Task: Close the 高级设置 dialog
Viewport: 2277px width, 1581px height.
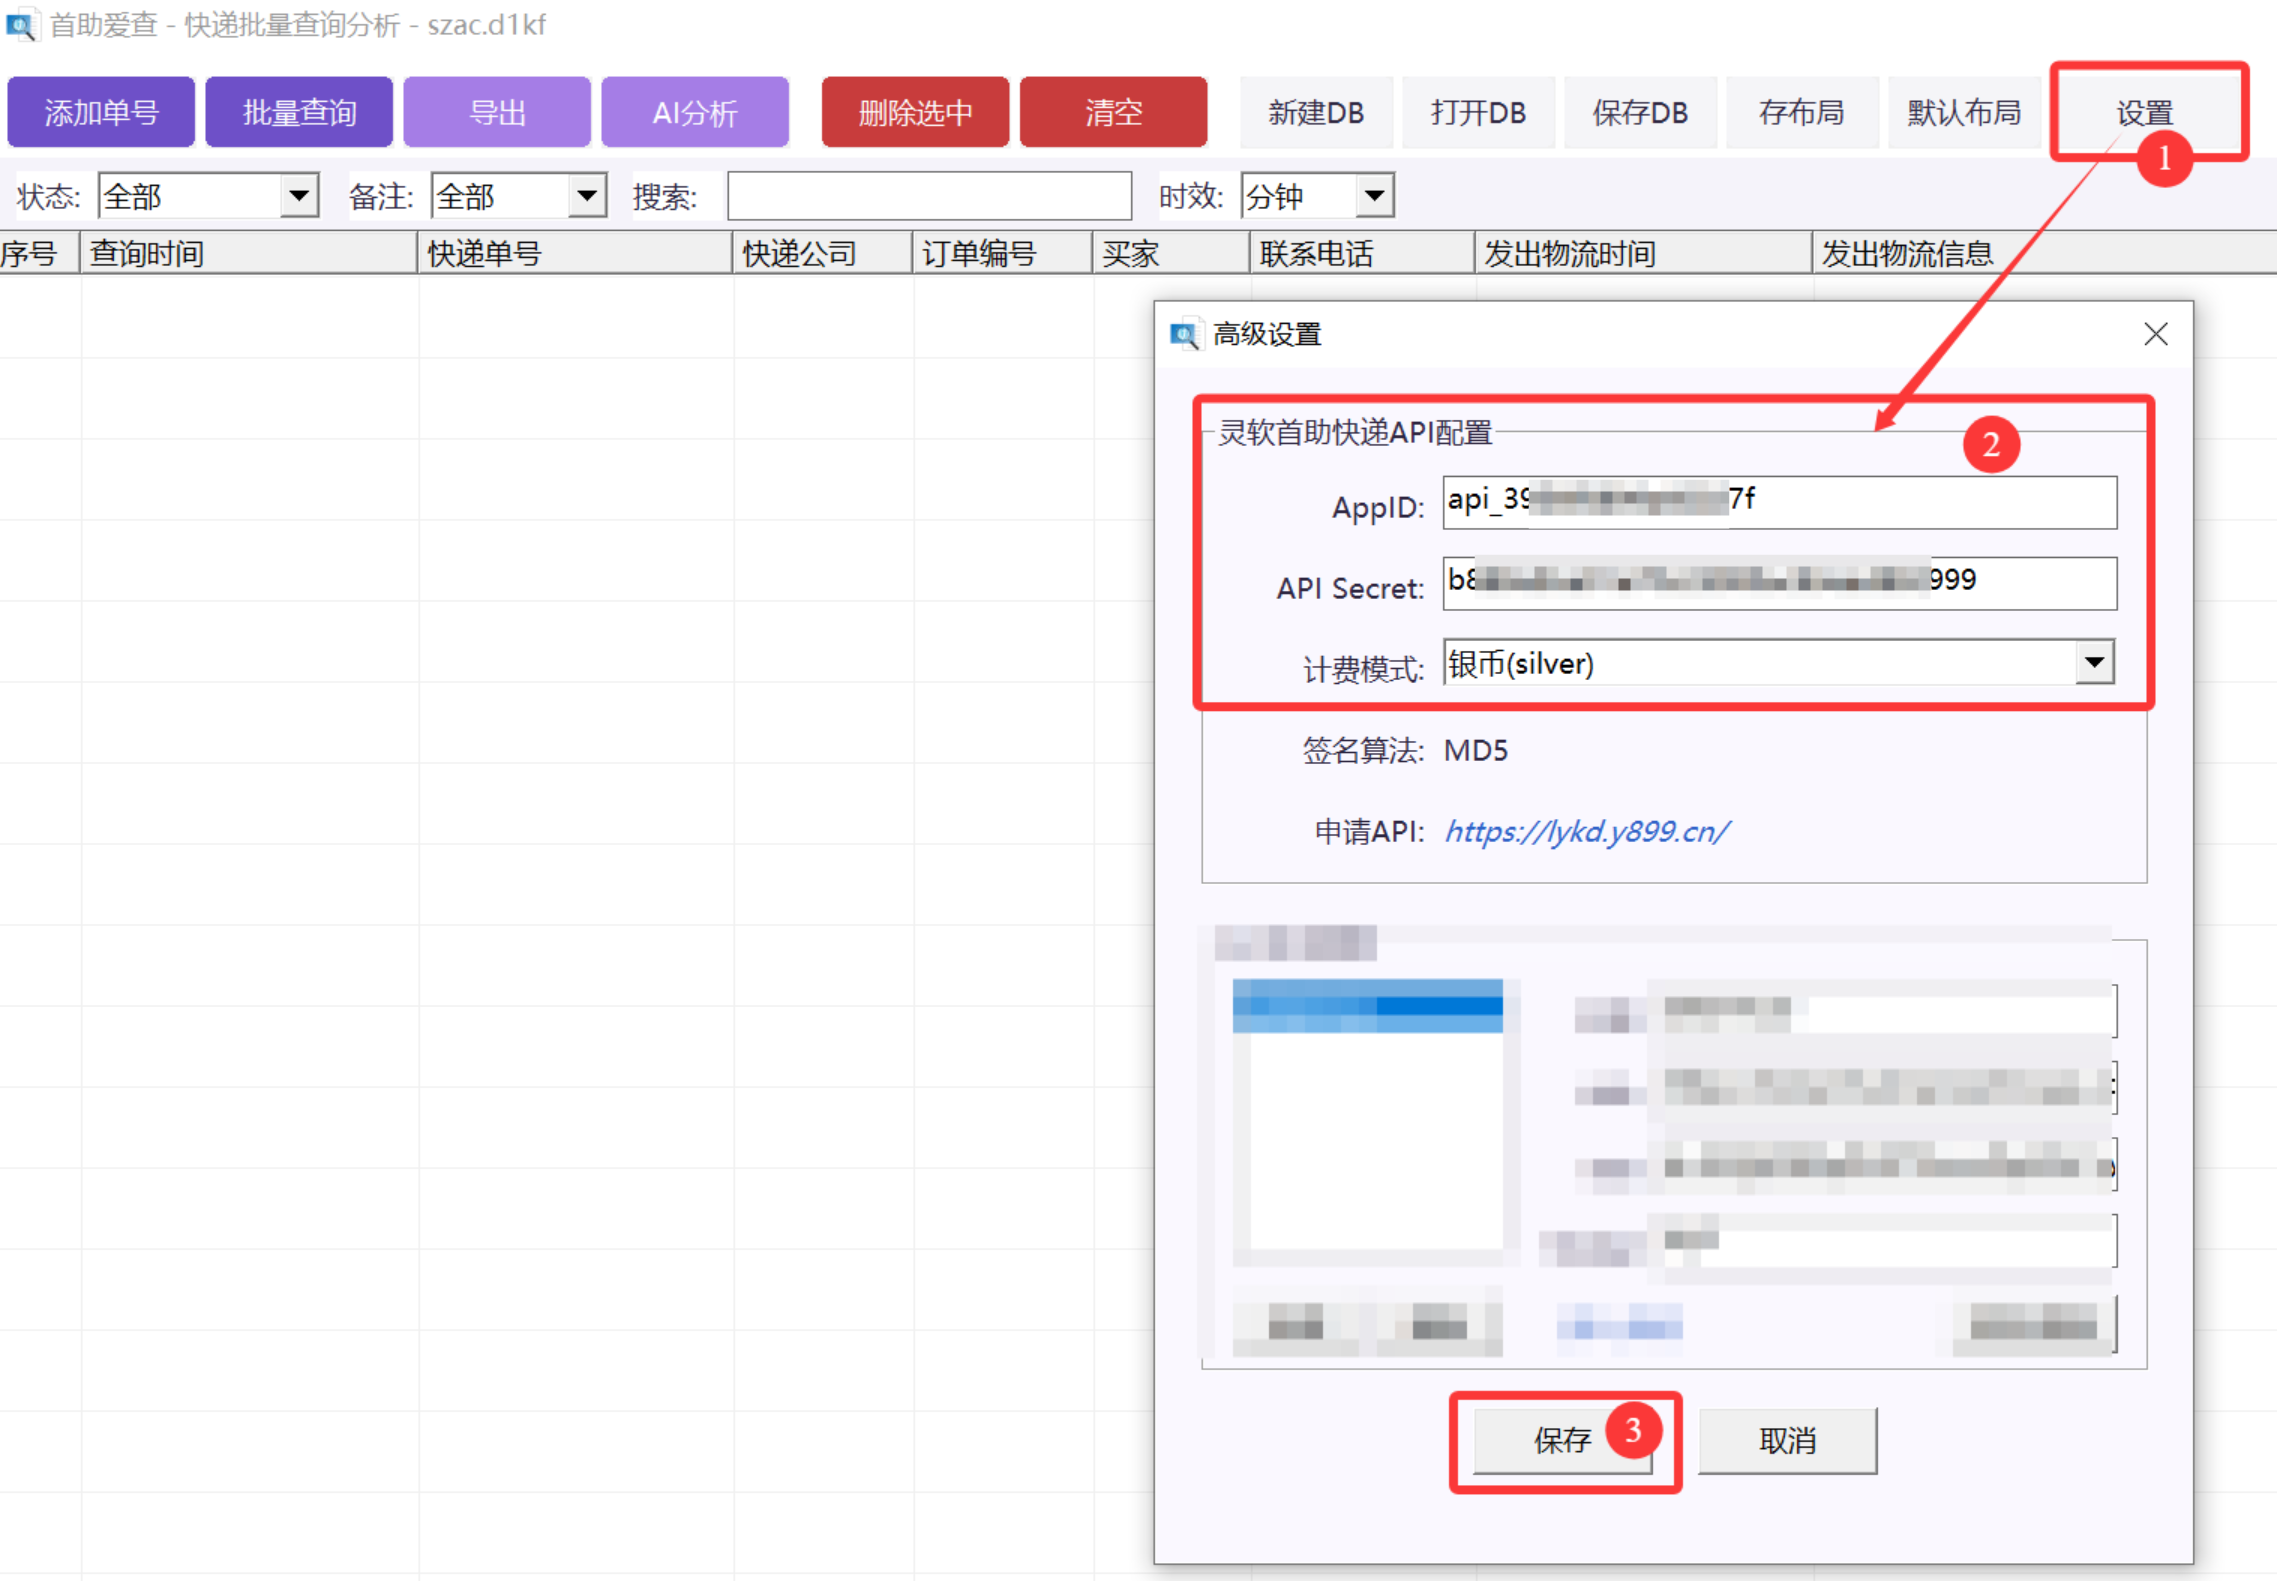Action: [x=2156, y=334]
